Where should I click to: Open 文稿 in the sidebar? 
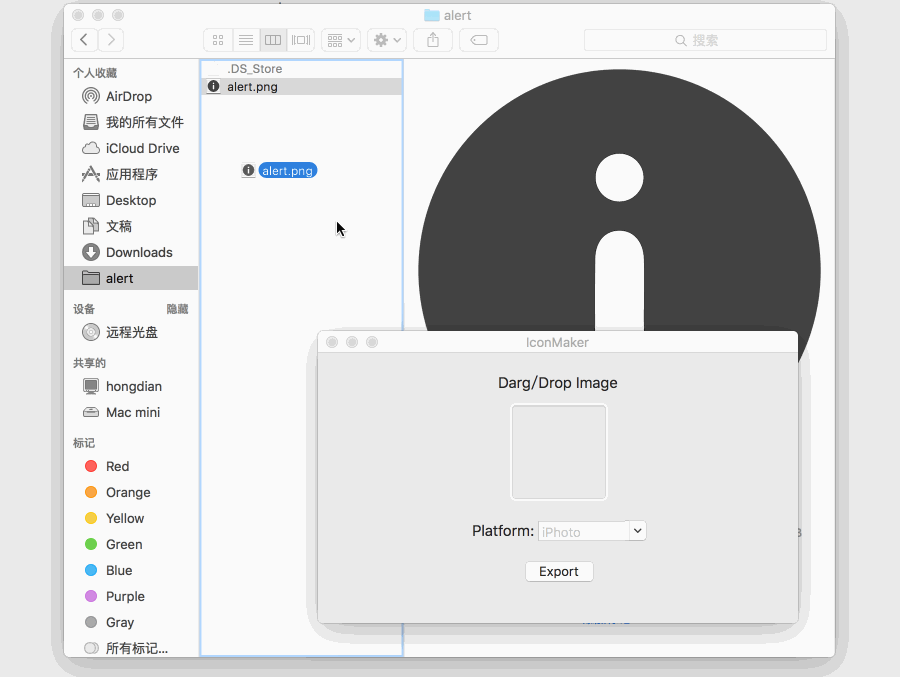(x=131, y=226)
